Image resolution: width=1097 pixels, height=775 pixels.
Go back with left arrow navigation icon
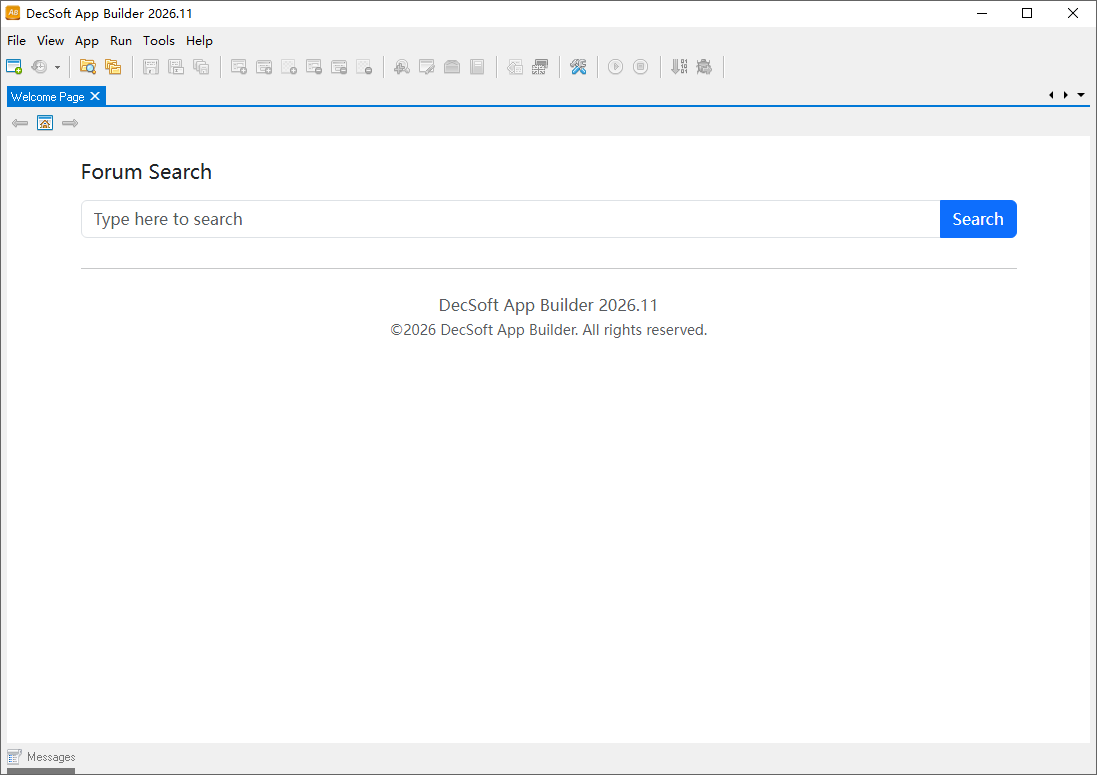[20, 123]
